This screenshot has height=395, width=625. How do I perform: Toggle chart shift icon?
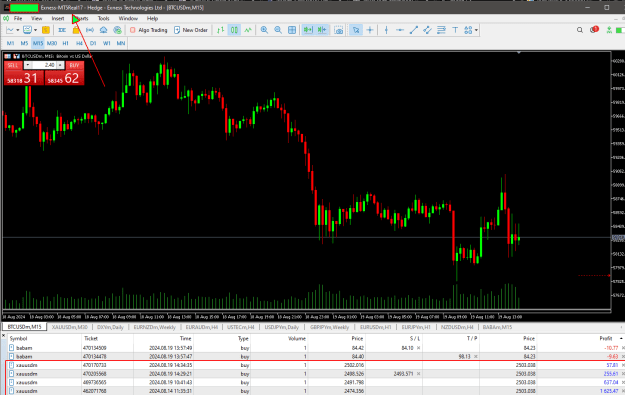coord(322,30)
